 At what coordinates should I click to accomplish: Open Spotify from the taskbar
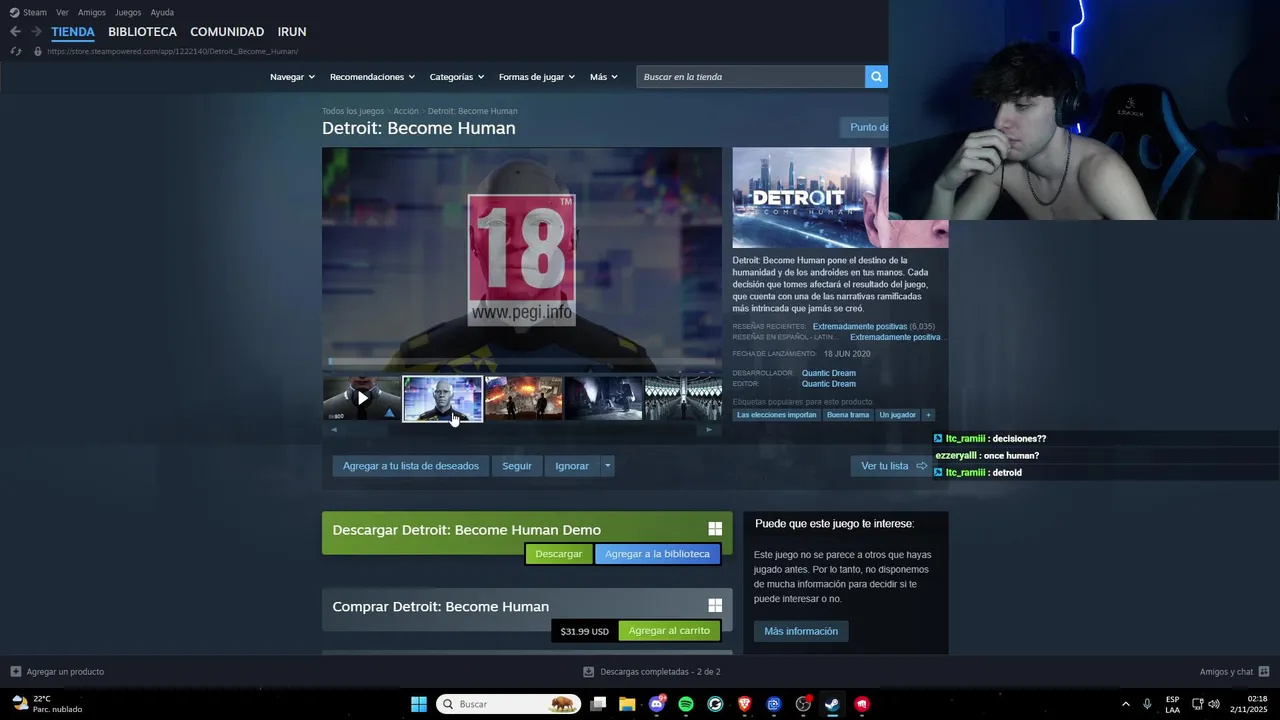[x=686, y=704]
